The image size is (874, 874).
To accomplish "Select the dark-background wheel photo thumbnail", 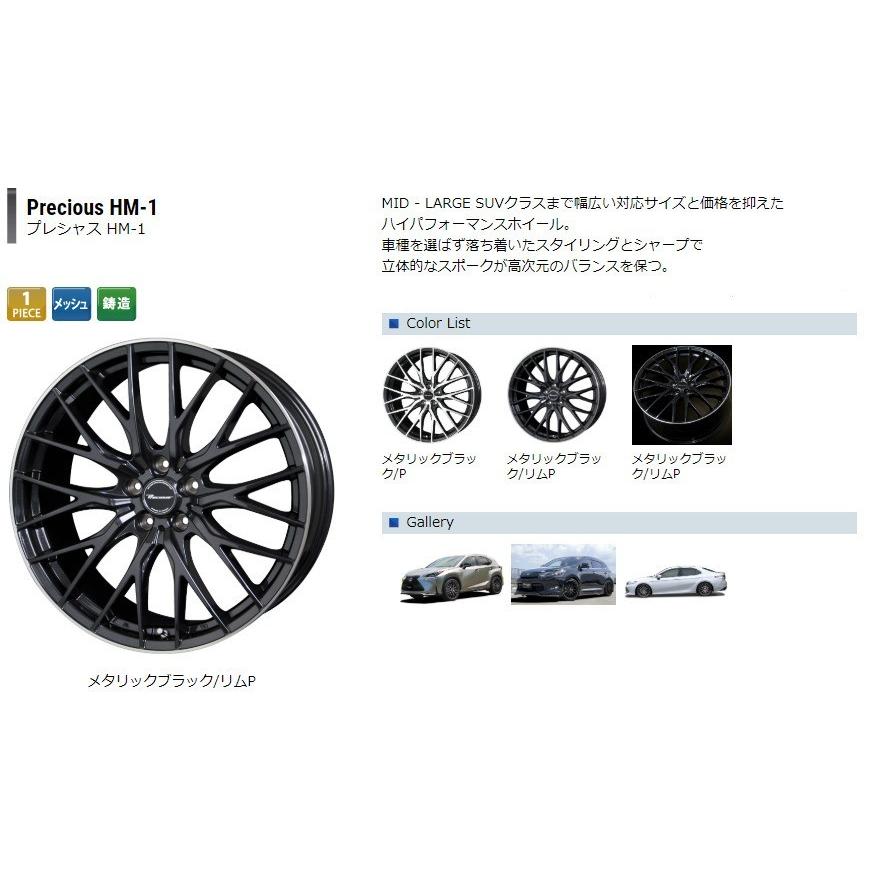I will coord(681,395).
